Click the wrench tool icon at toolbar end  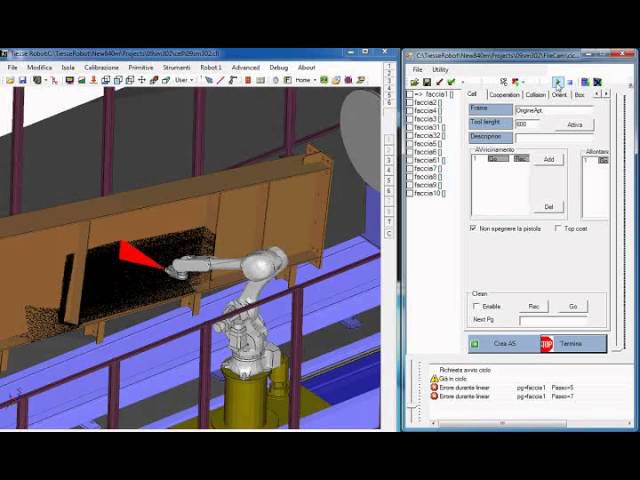point(360,80)
